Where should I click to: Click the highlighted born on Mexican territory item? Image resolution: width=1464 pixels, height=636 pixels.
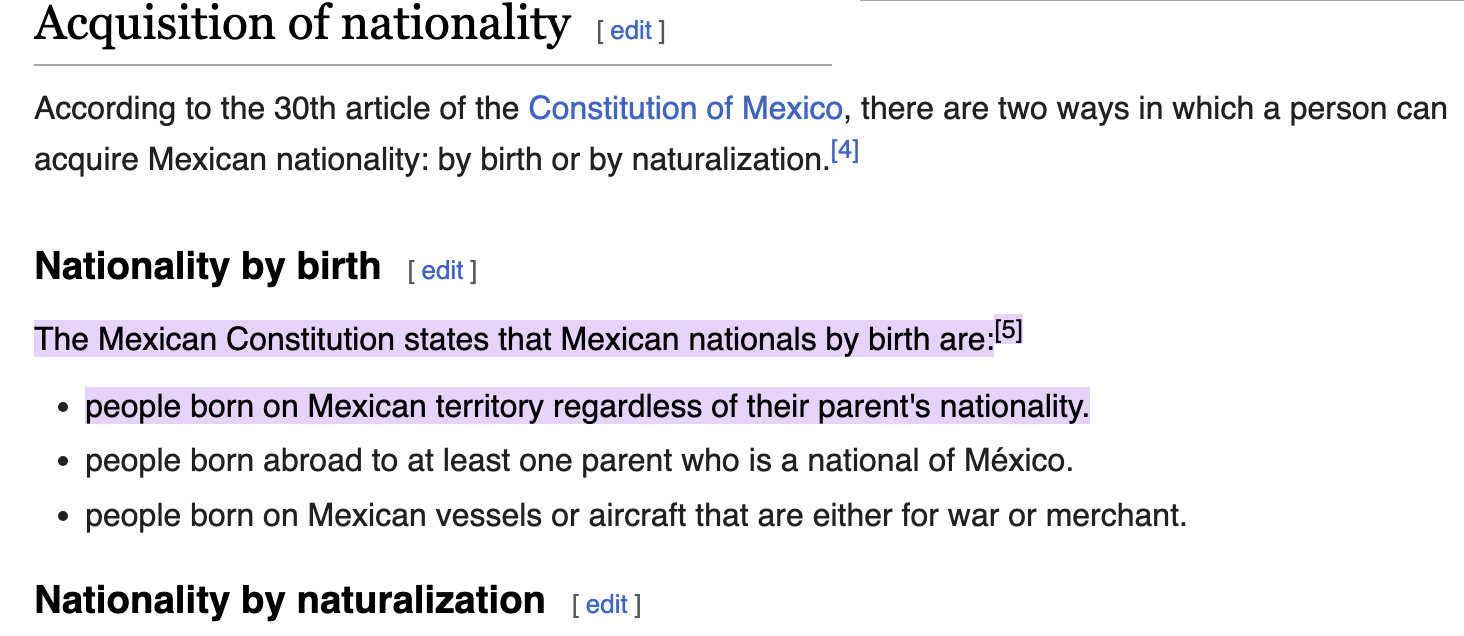tap(587, 407)
